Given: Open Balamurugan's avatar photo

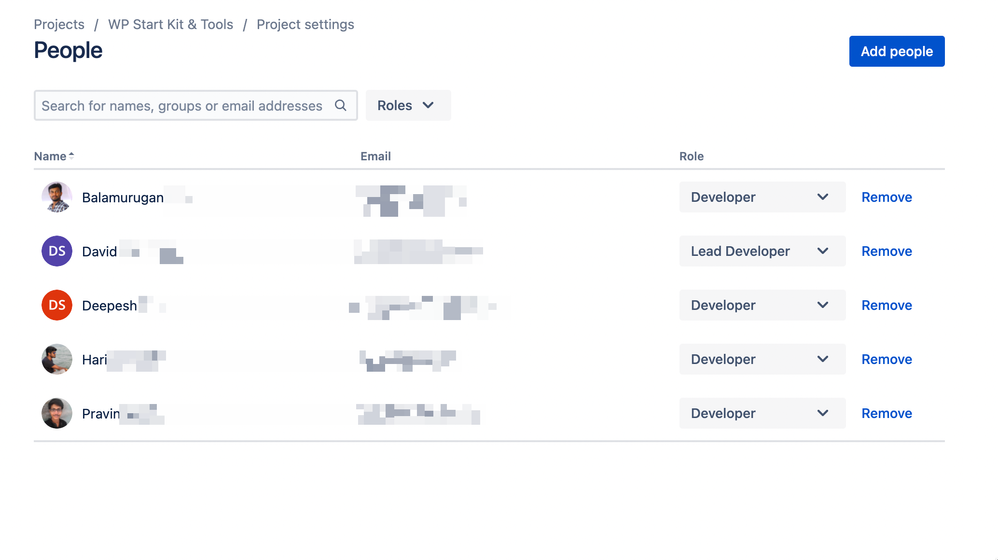Looking at the screenshot, I should (x=57, y=197).
